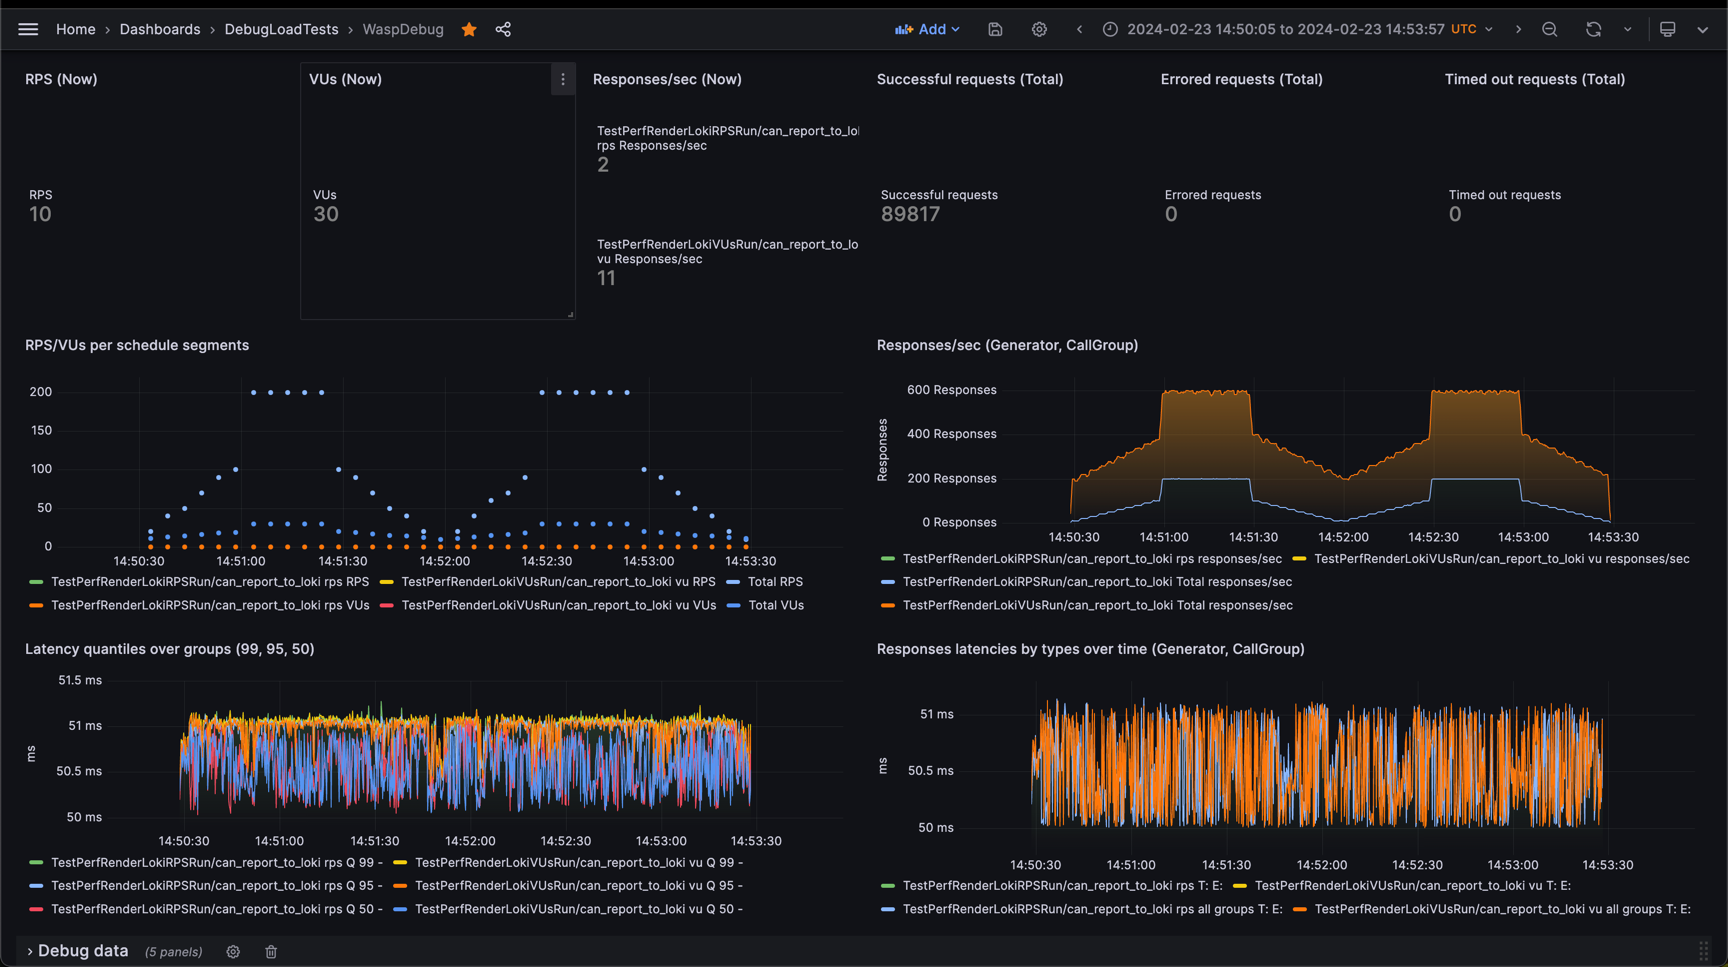Open the VUs (Now) panel three-dot menu
Screen dimensions: 1728x967
tap(562, 79)
